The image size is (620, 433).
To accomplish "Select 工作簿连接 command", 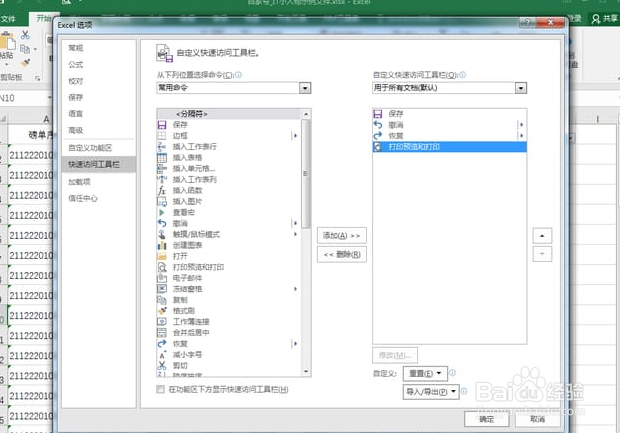I will (x=229, y=322).
